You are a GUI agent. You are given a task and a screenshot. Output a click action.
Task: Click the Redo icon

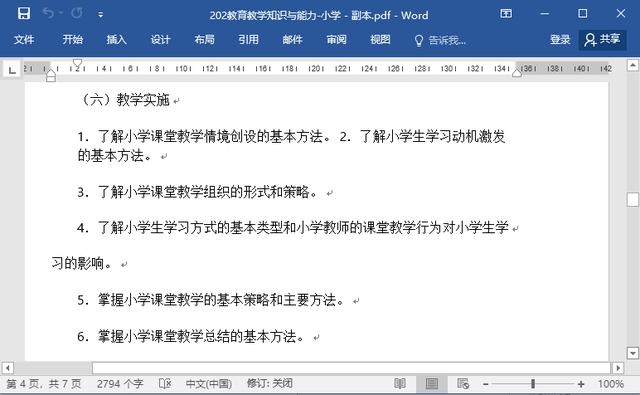coord(77,13)
